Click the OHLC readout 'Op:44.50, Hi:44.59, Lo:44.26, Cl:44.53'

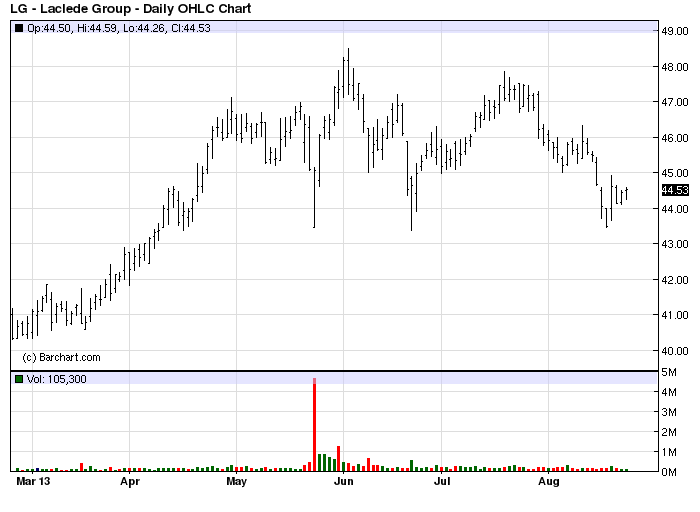pos(119,28)
